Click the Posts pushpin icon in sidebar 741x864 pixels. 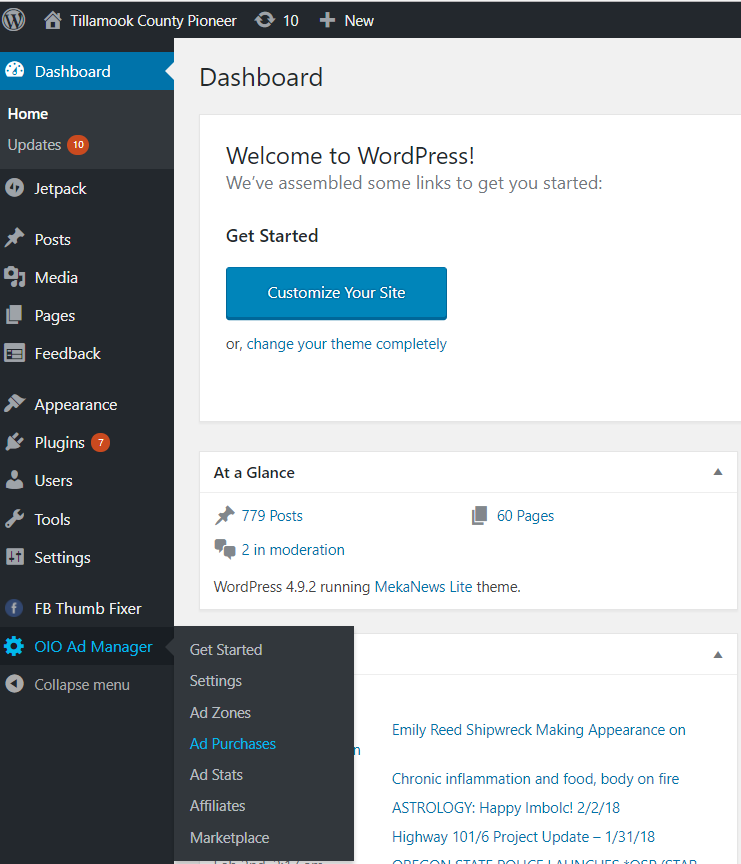pos(14,238)
